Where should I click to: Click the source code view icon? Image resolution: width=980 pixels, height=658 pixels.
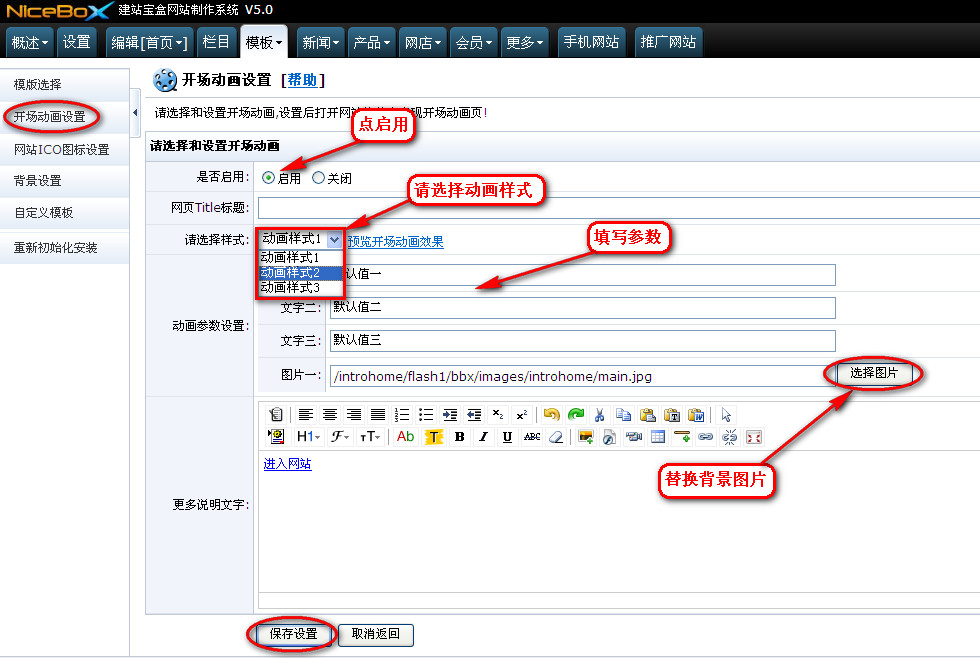click(276, 414)
